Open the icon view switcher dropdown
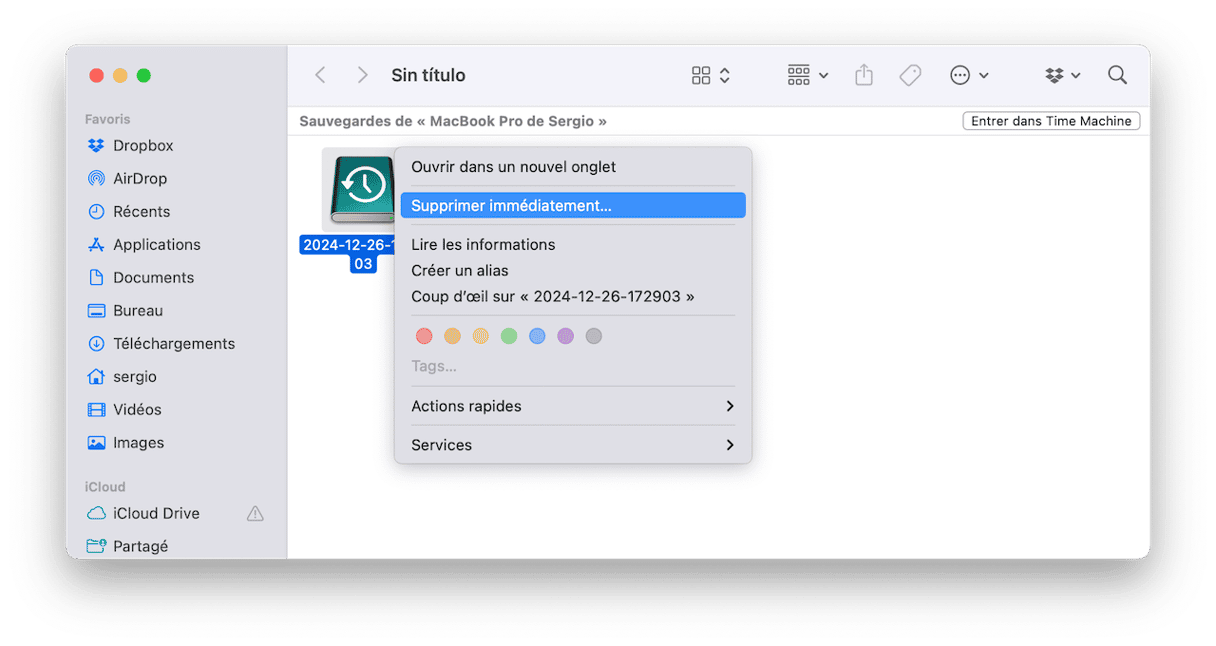This screenshot has height=646, width=1216. pyautogui.click(x=711, y=75)
